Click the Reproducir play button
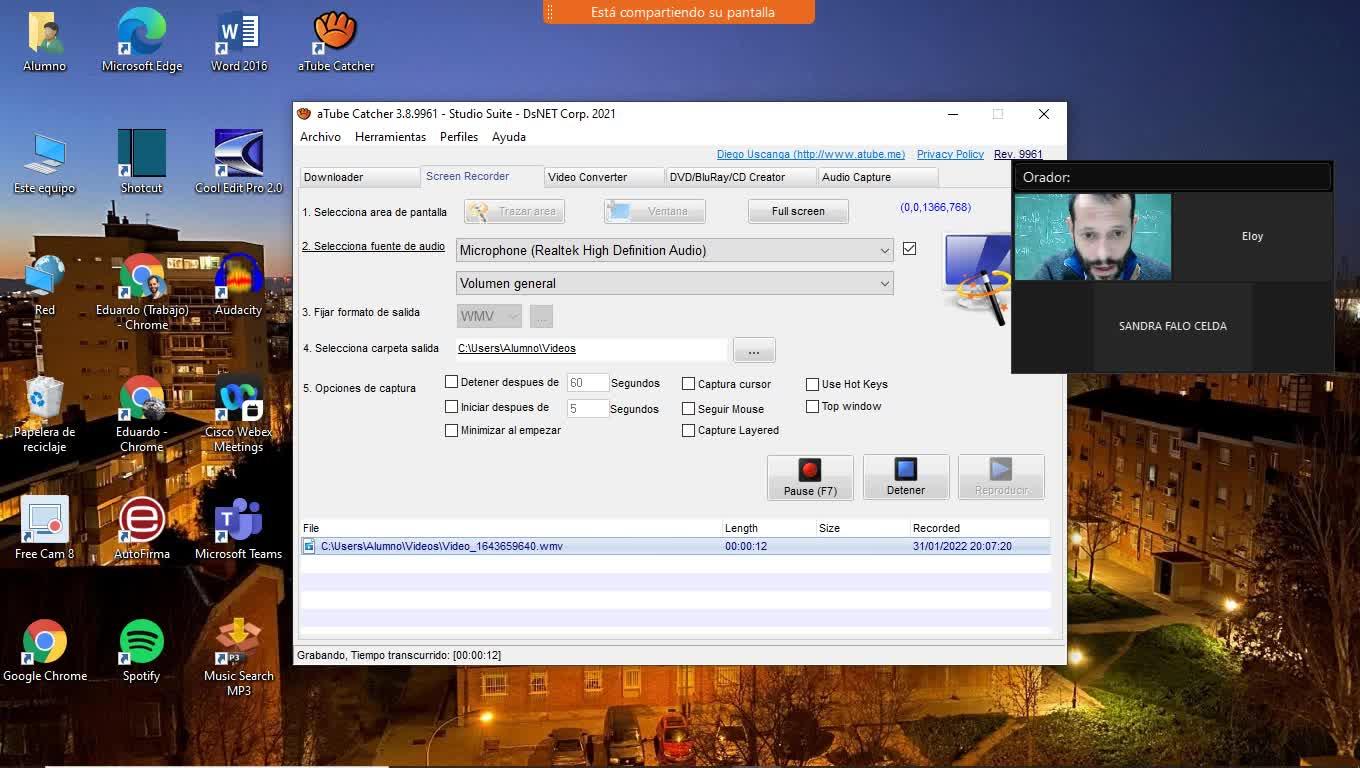This screenshot has height=768, width=1360. [x=1001, y=478]
